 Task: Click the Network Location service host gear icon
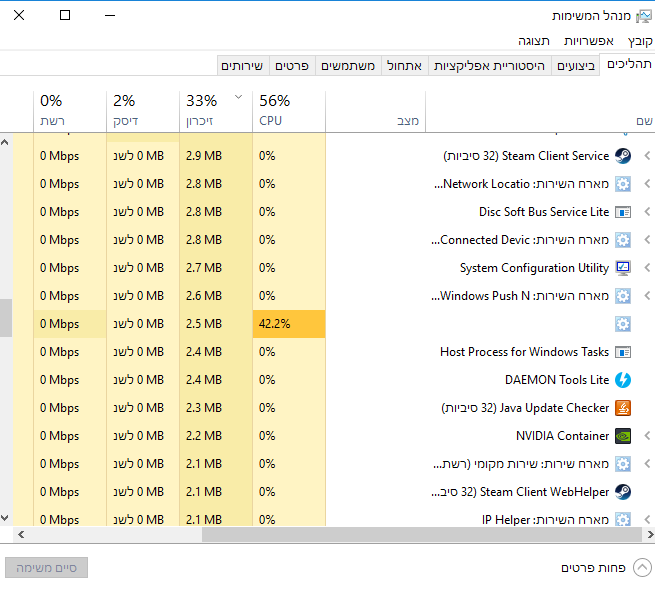tap(623, 184)
